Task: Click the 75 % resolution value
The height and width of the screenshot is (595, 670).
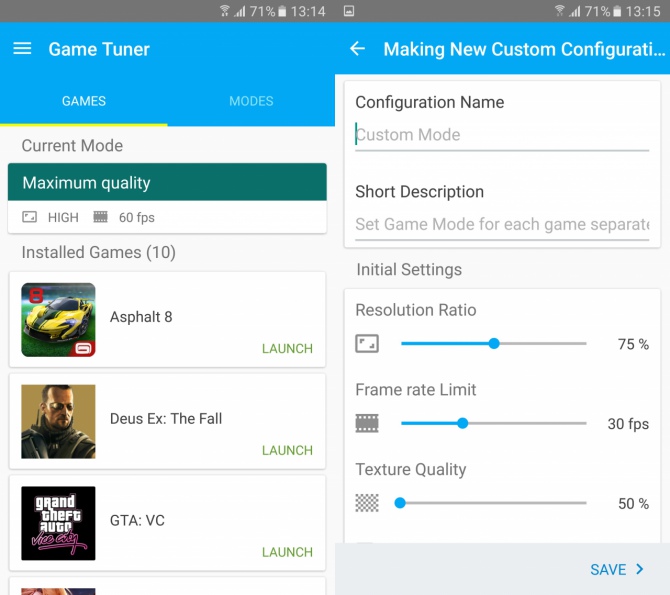Action: [633, 344]
